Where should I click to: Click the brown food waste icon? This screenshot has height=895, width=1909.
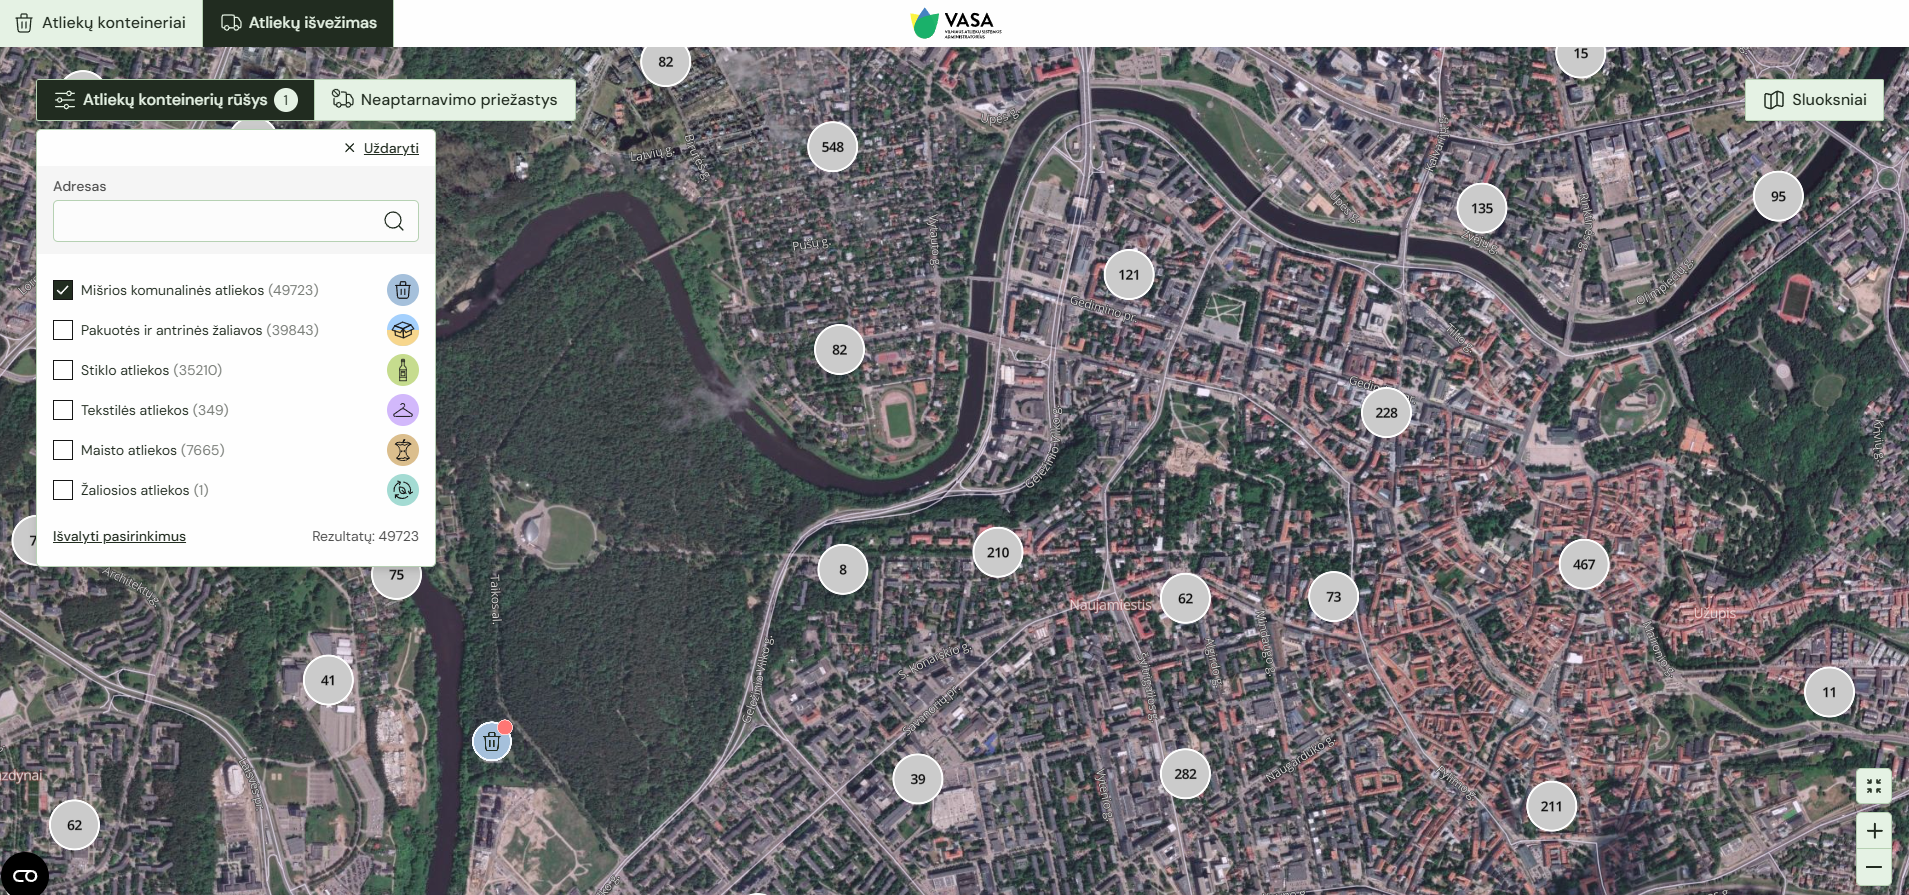[x=403, y=450]
